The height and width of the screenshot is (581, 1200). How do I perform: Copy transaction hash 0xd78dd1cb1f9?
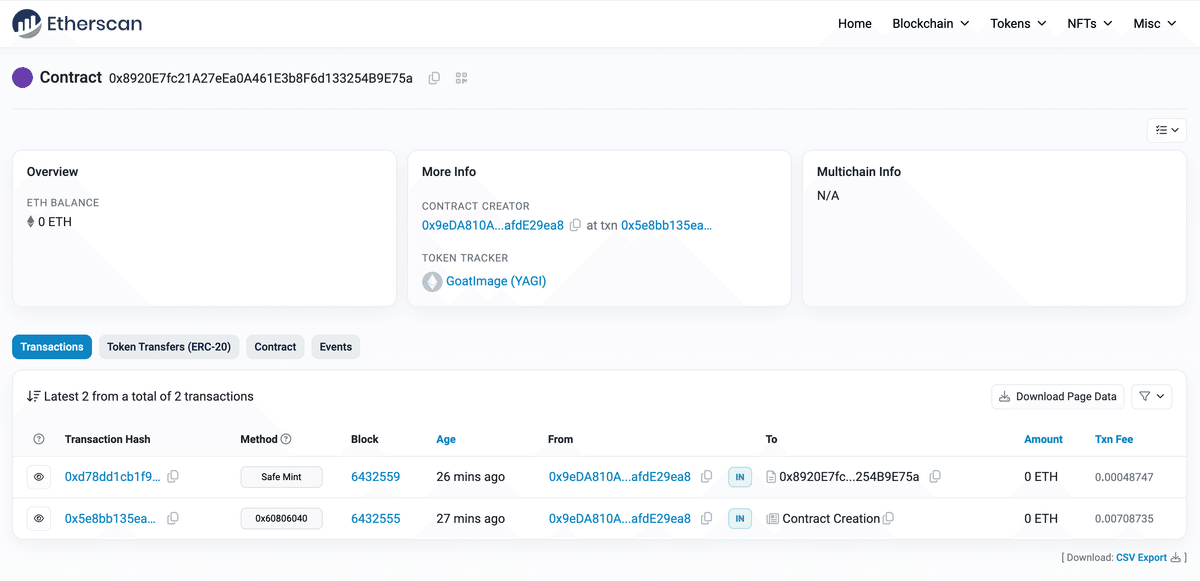click(173, 477)
